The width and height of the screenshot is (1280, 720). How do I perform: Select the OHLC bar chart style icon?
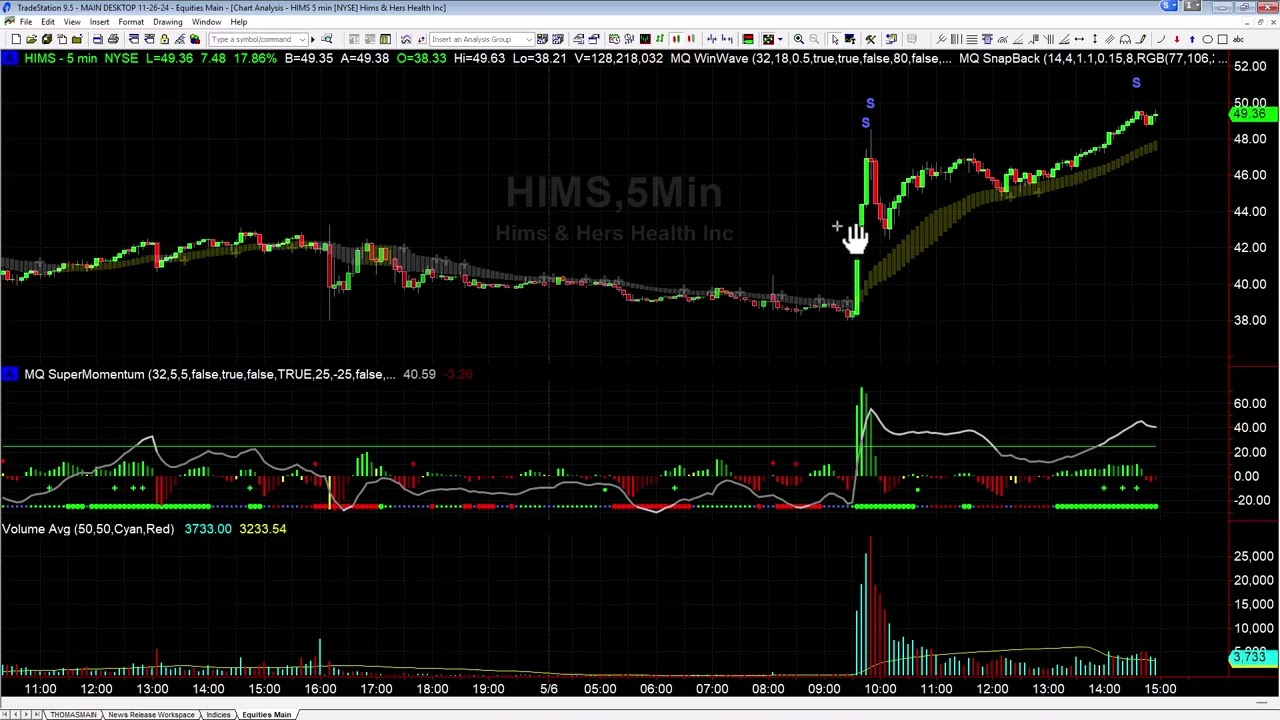(660, 39)
